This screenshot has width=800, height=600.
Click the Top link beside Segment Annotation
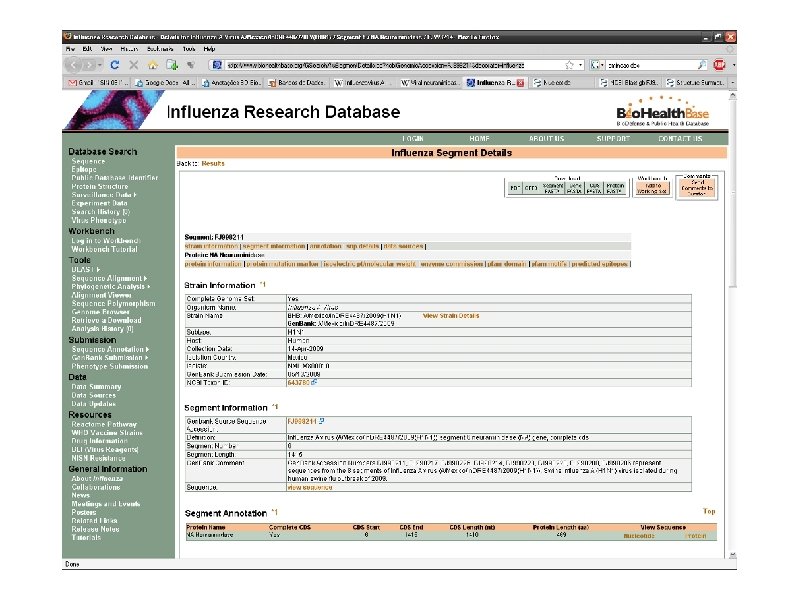[709, 511]
